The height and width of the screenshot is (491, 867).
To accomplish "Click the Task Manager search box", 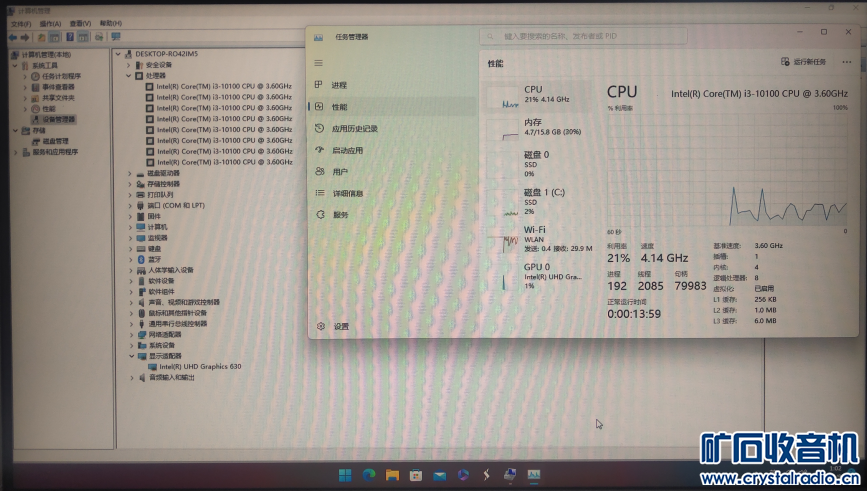I will 583,36.
